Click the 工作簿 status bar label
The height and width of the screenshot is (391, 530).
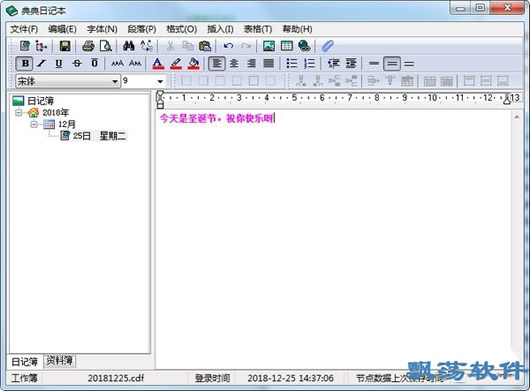(x=24, y=378)
